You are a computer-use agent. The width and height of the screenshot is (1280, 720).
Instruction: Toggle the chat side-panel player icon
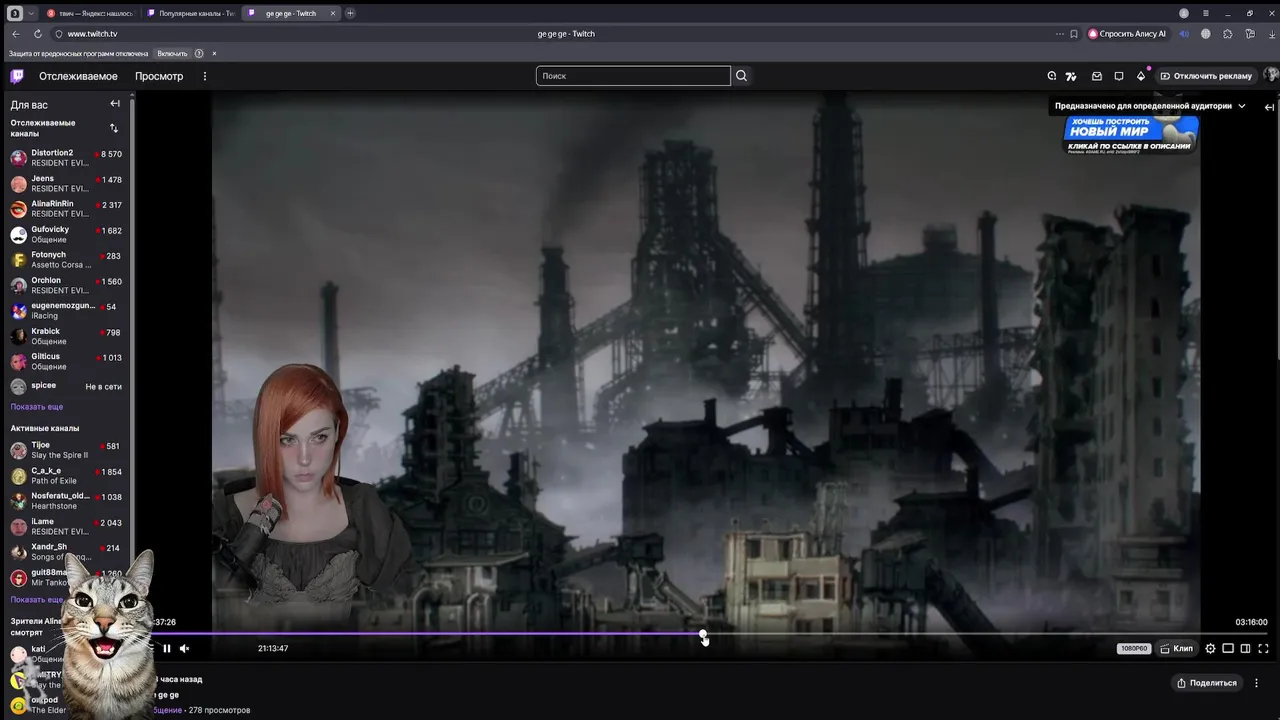(1246, 648)
